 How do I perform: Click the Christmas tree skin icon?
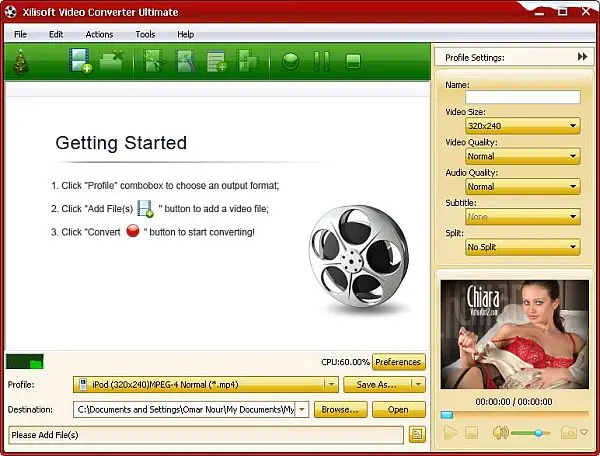click(x=21, y=62)
